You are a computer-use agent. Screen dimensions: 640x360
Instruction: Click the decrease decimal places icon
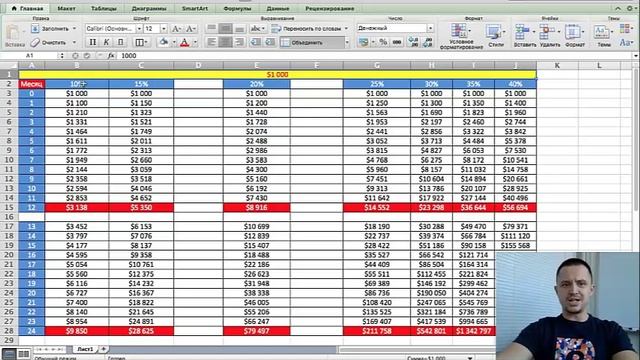click(x=428, y=42)
